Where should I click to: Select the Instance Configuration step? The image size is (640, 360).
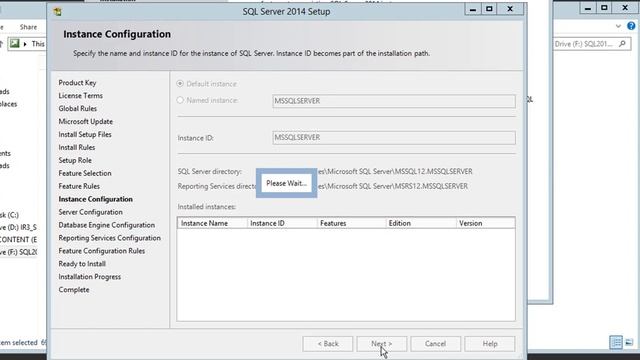point(96,199)
